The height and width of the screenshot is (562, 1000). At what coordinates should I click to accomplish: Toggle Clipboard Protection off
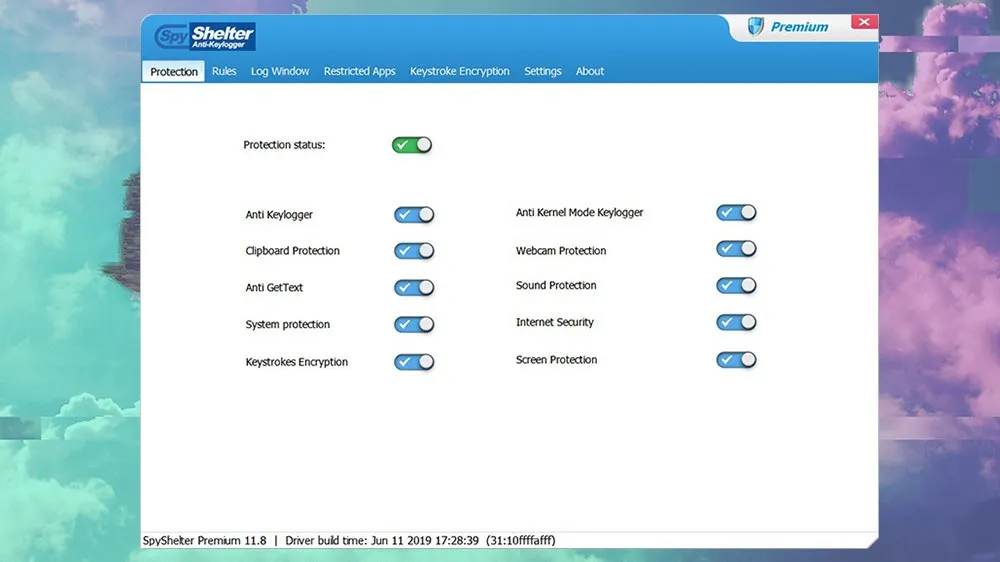tap(414, 251)
